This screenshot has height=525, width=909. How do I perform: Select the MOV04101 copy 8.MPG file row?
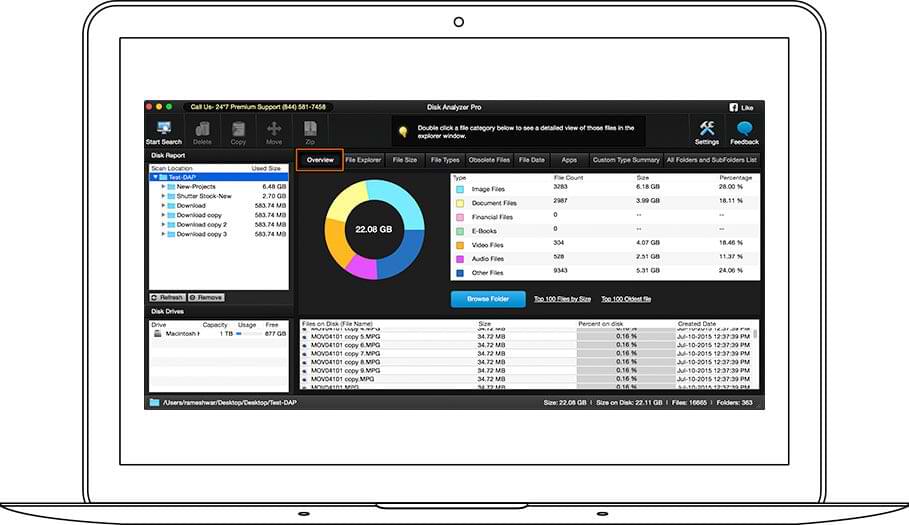(x=528, y=362)
